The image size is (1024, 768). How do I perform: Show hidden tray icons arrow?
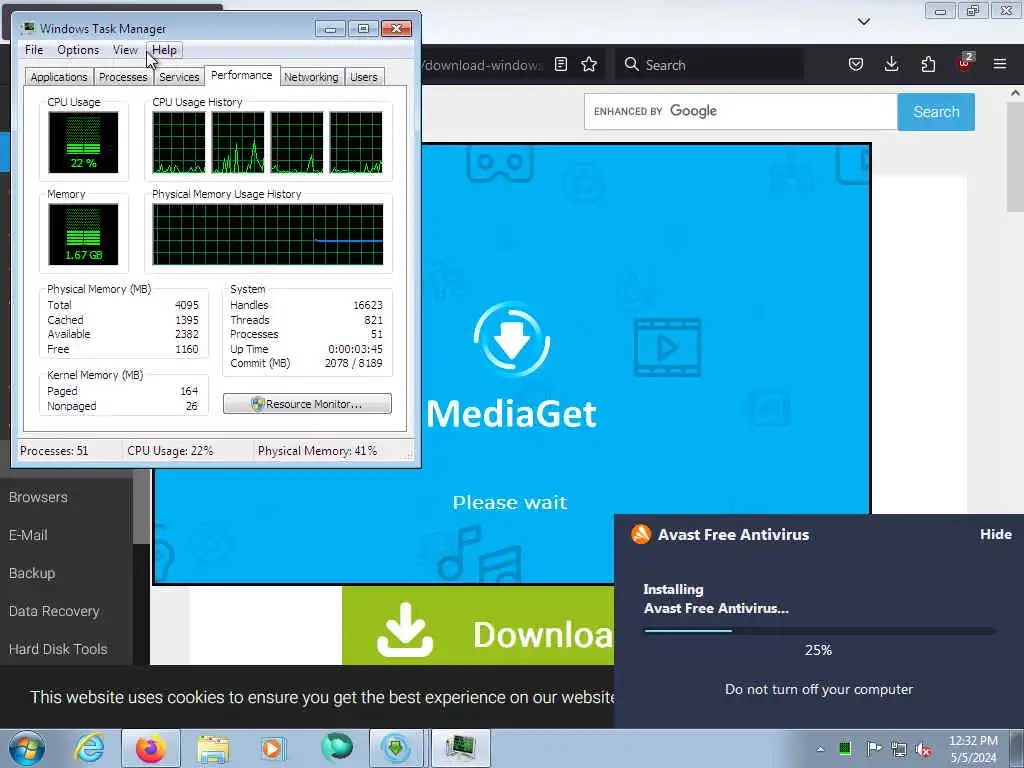click(x=820, y=749)
